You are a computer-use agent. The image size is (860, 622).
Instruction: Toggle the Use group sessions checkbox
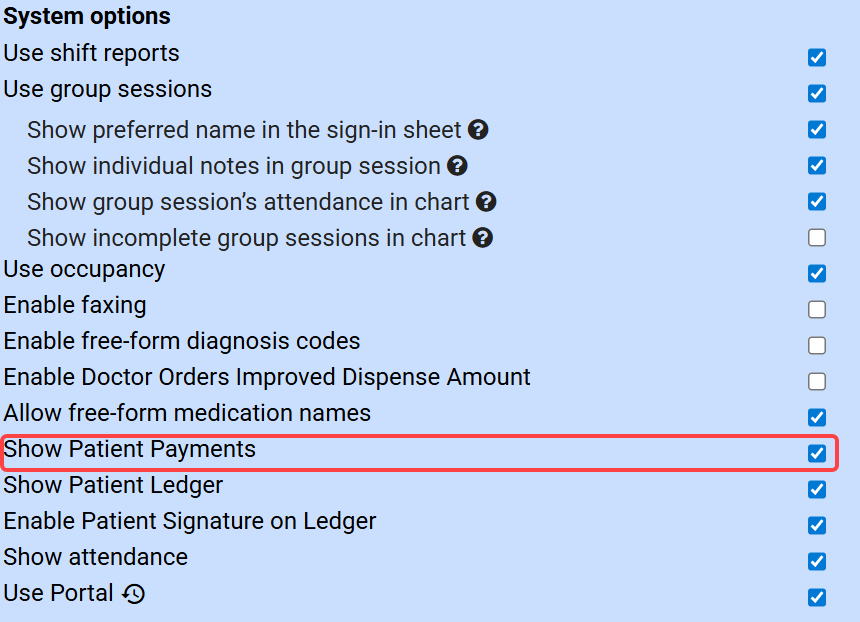tap(817, 93)
